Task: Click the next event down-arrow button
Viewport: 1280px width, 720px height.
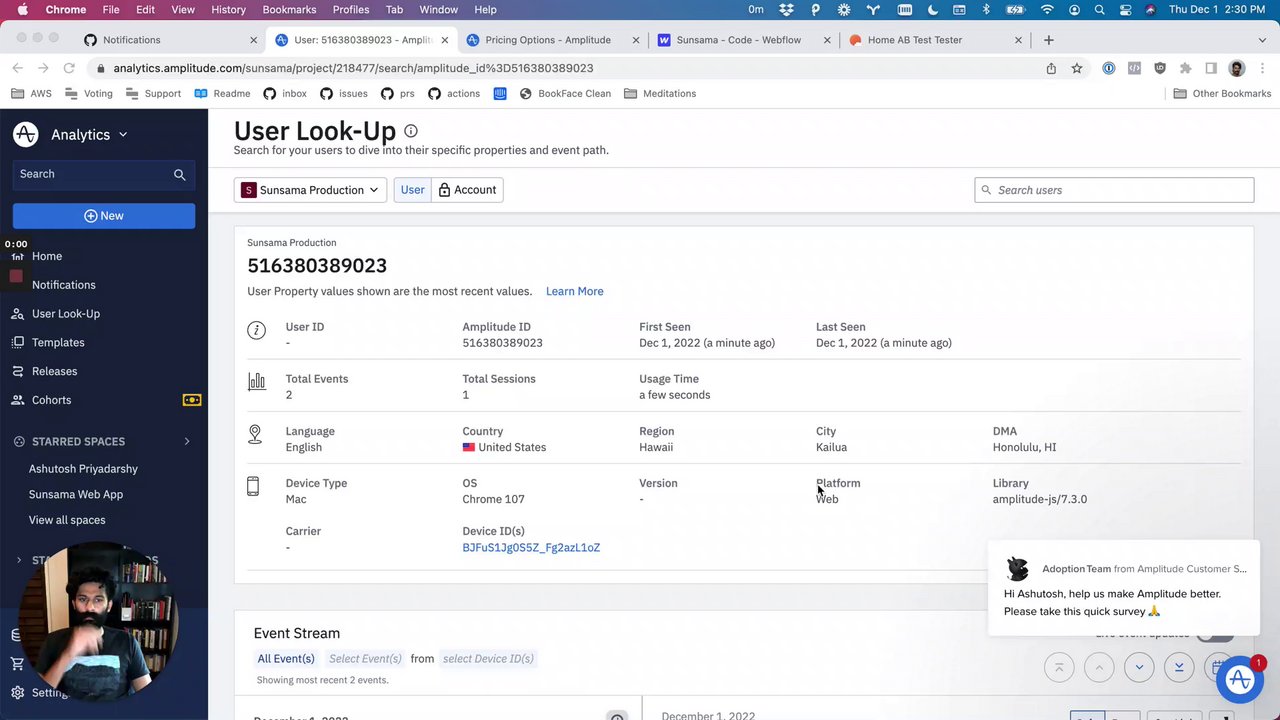Action: click(x=1139, y=667)
